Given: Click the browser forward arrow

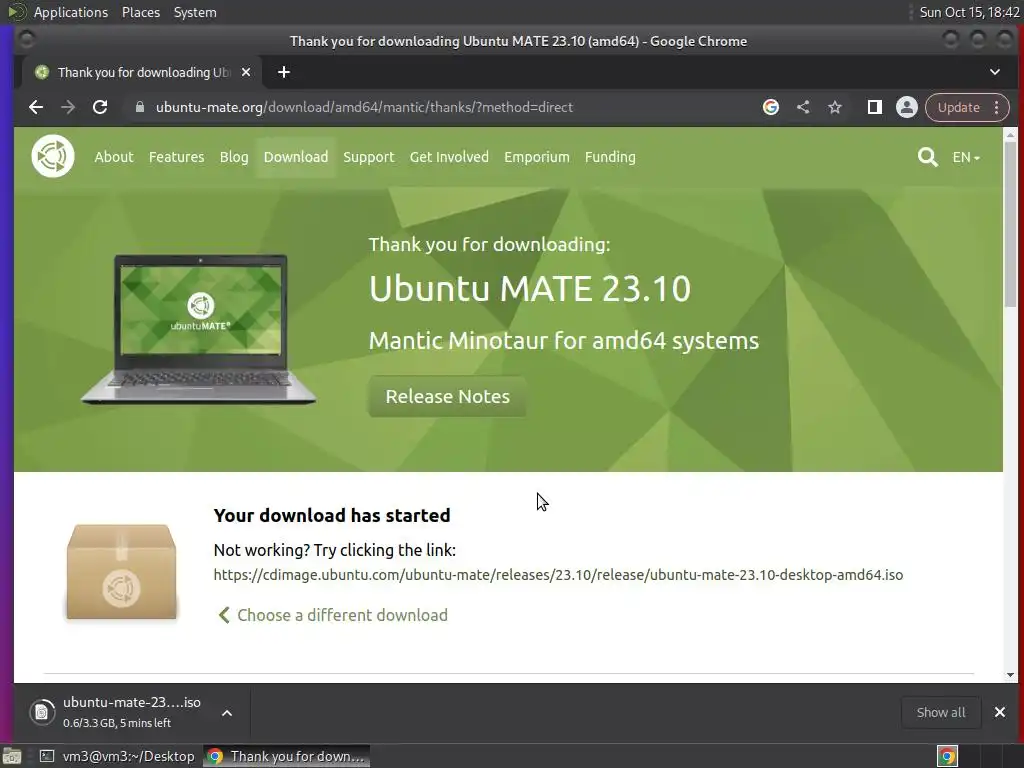Looking at the screenshot, I should click(x=68, y=107).
